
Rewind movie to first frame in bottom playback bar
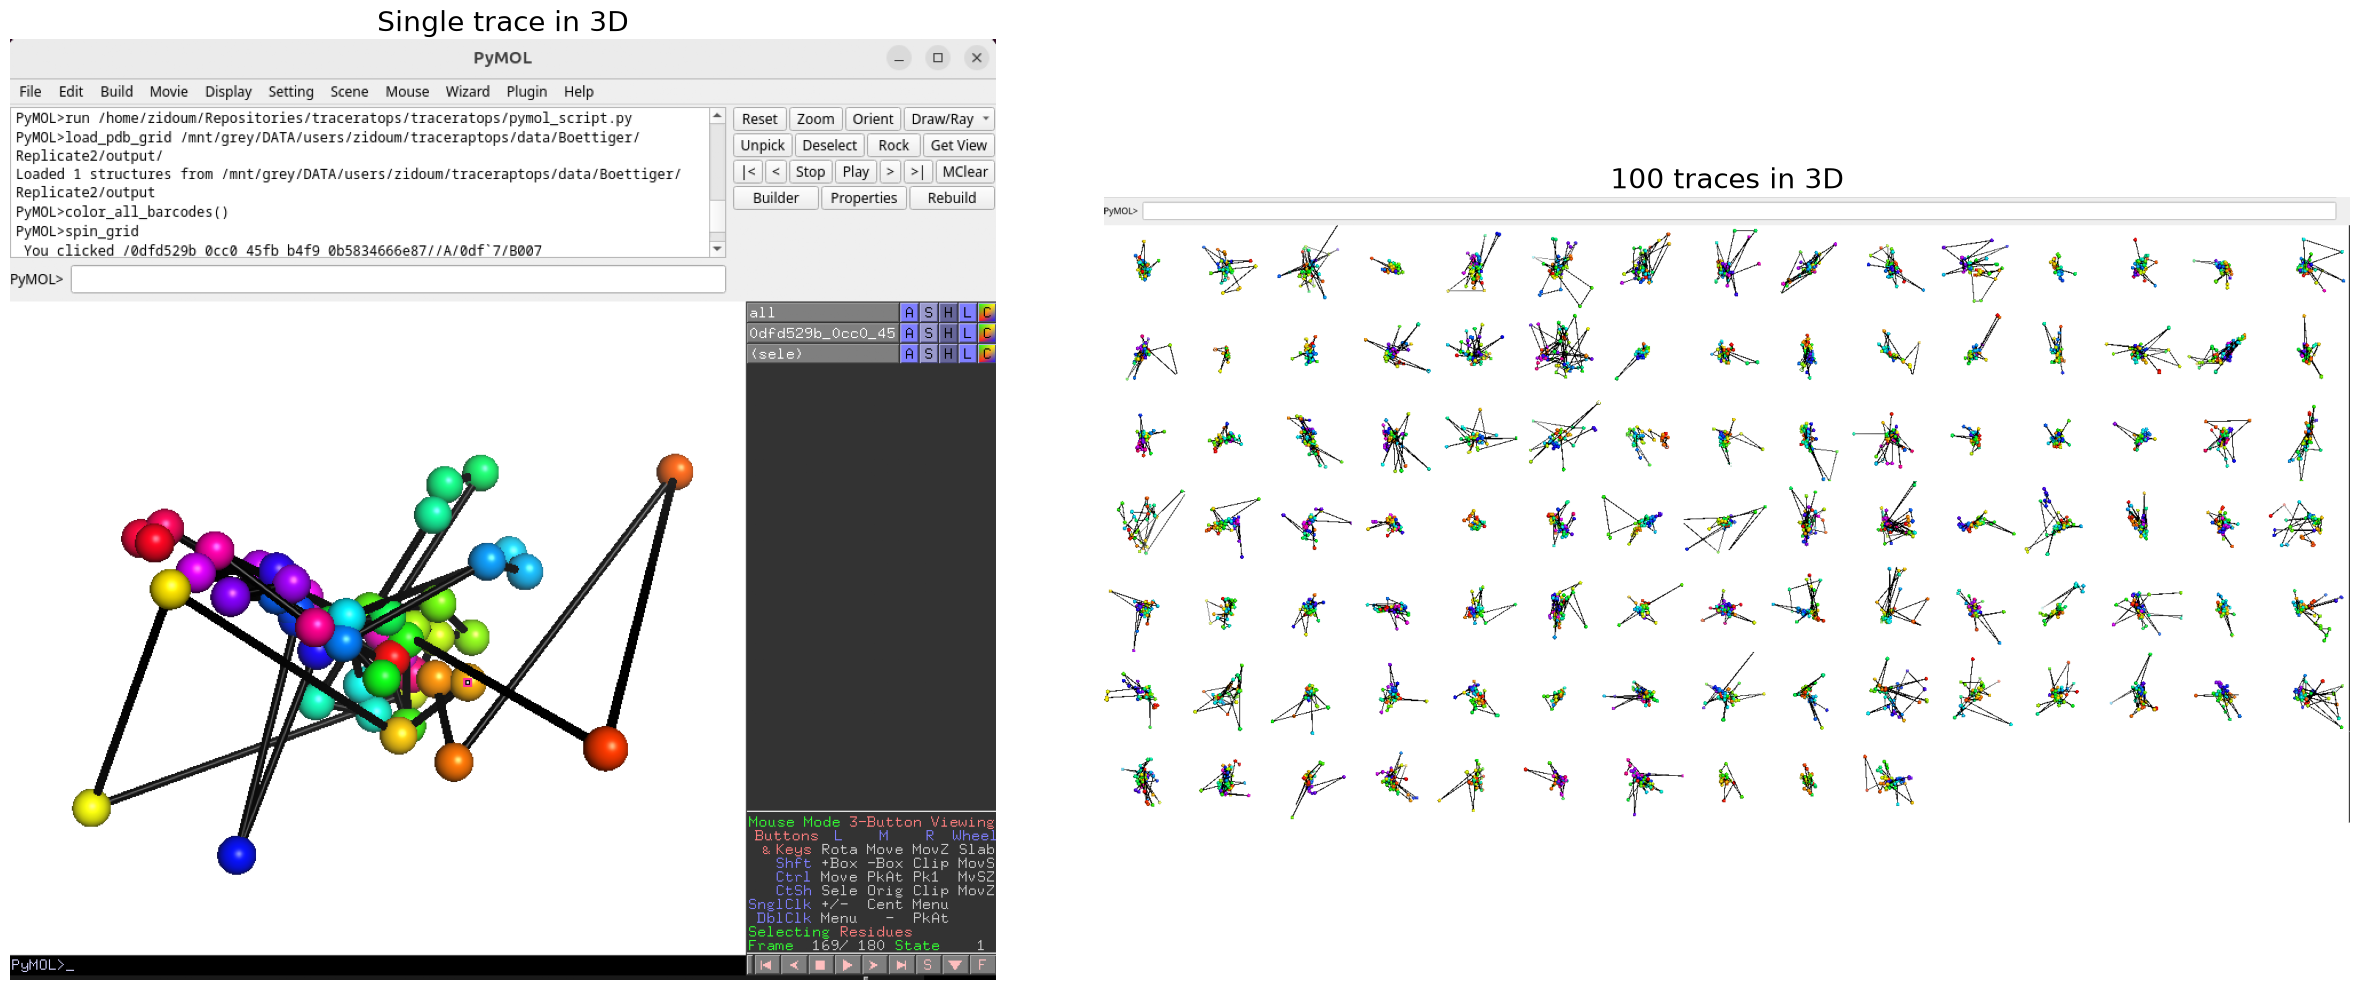[766, 965]
